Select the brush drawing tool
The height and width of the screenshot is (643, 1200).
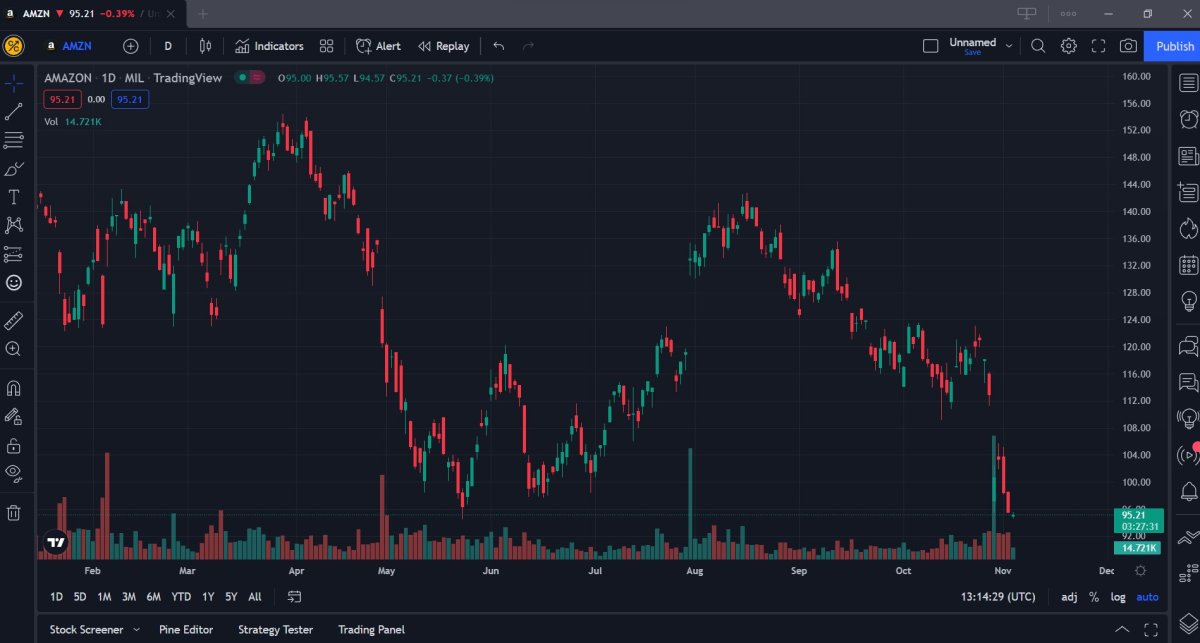tap(14, 169)
